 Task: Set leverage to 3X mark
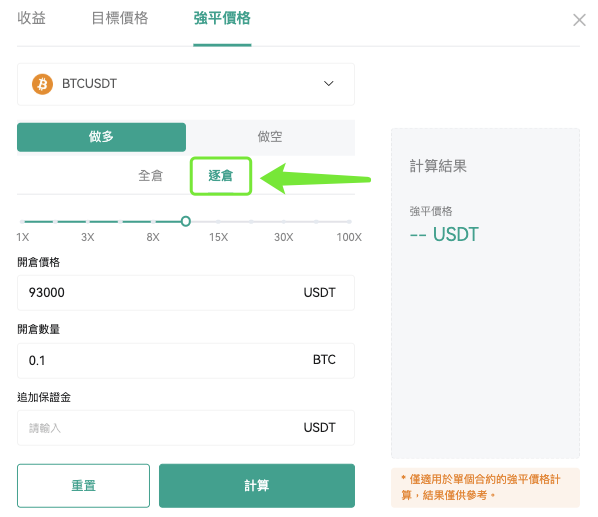click(88, 222)
